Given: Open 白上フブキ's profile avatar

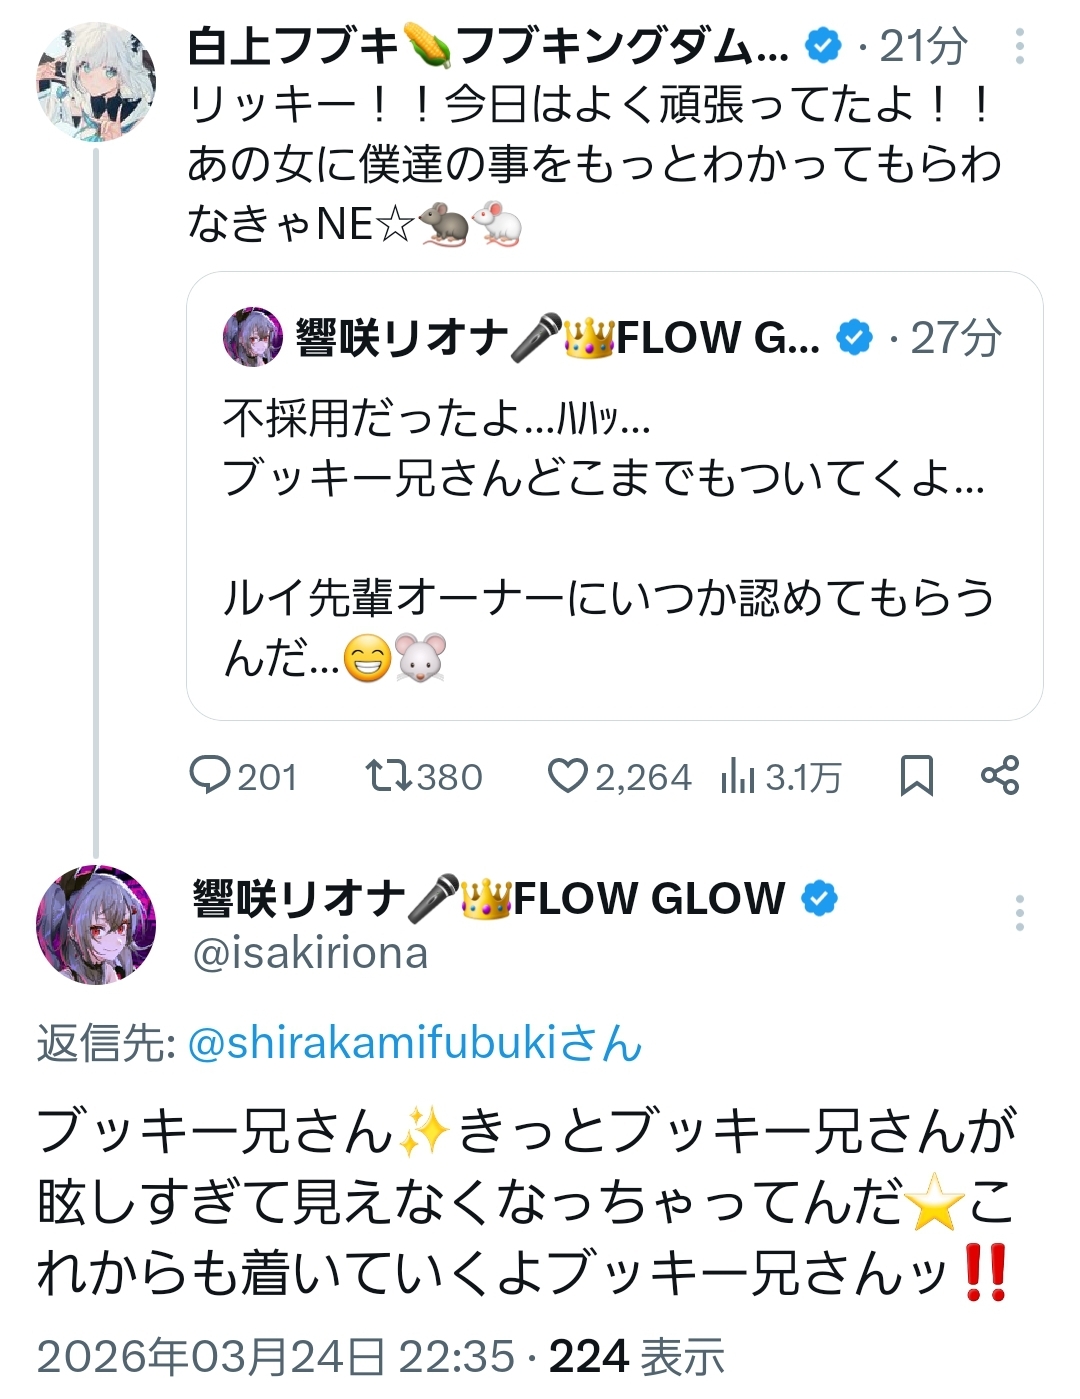Looking at the screenshot, I should click(96, 82).
